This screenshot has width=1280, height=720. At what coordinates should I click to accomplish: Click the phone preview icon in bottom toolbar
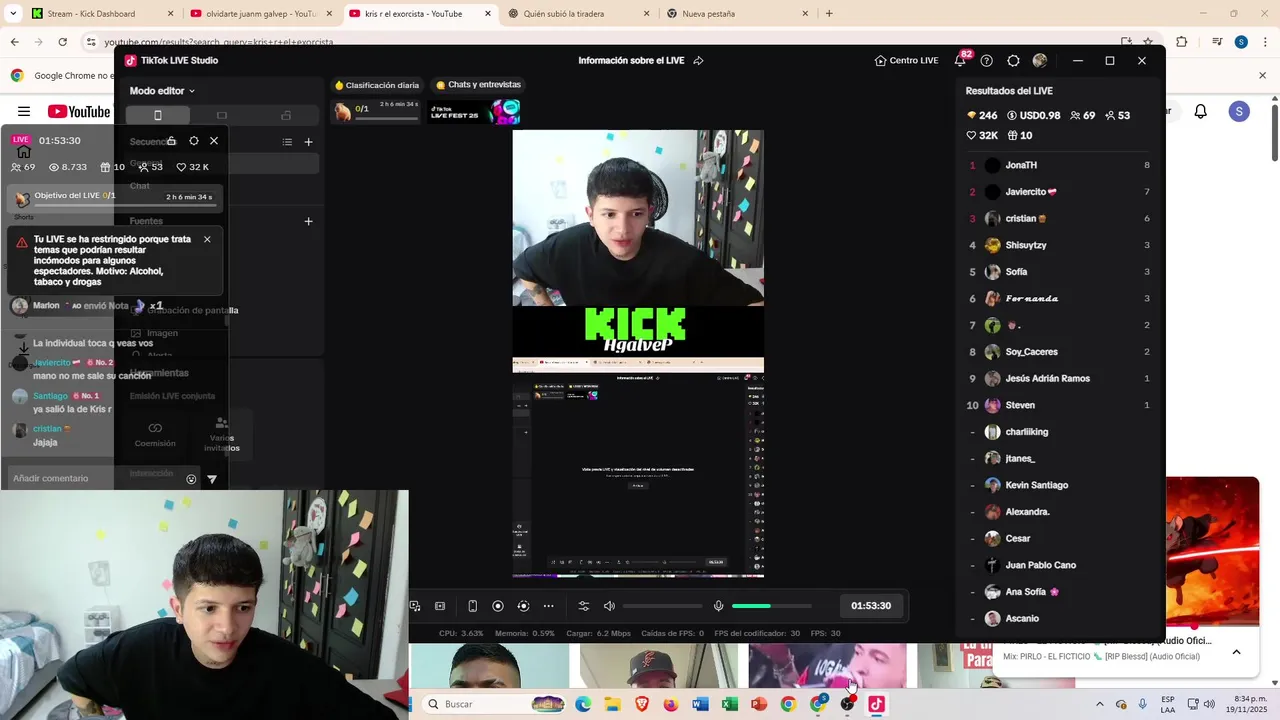[473, 606]
